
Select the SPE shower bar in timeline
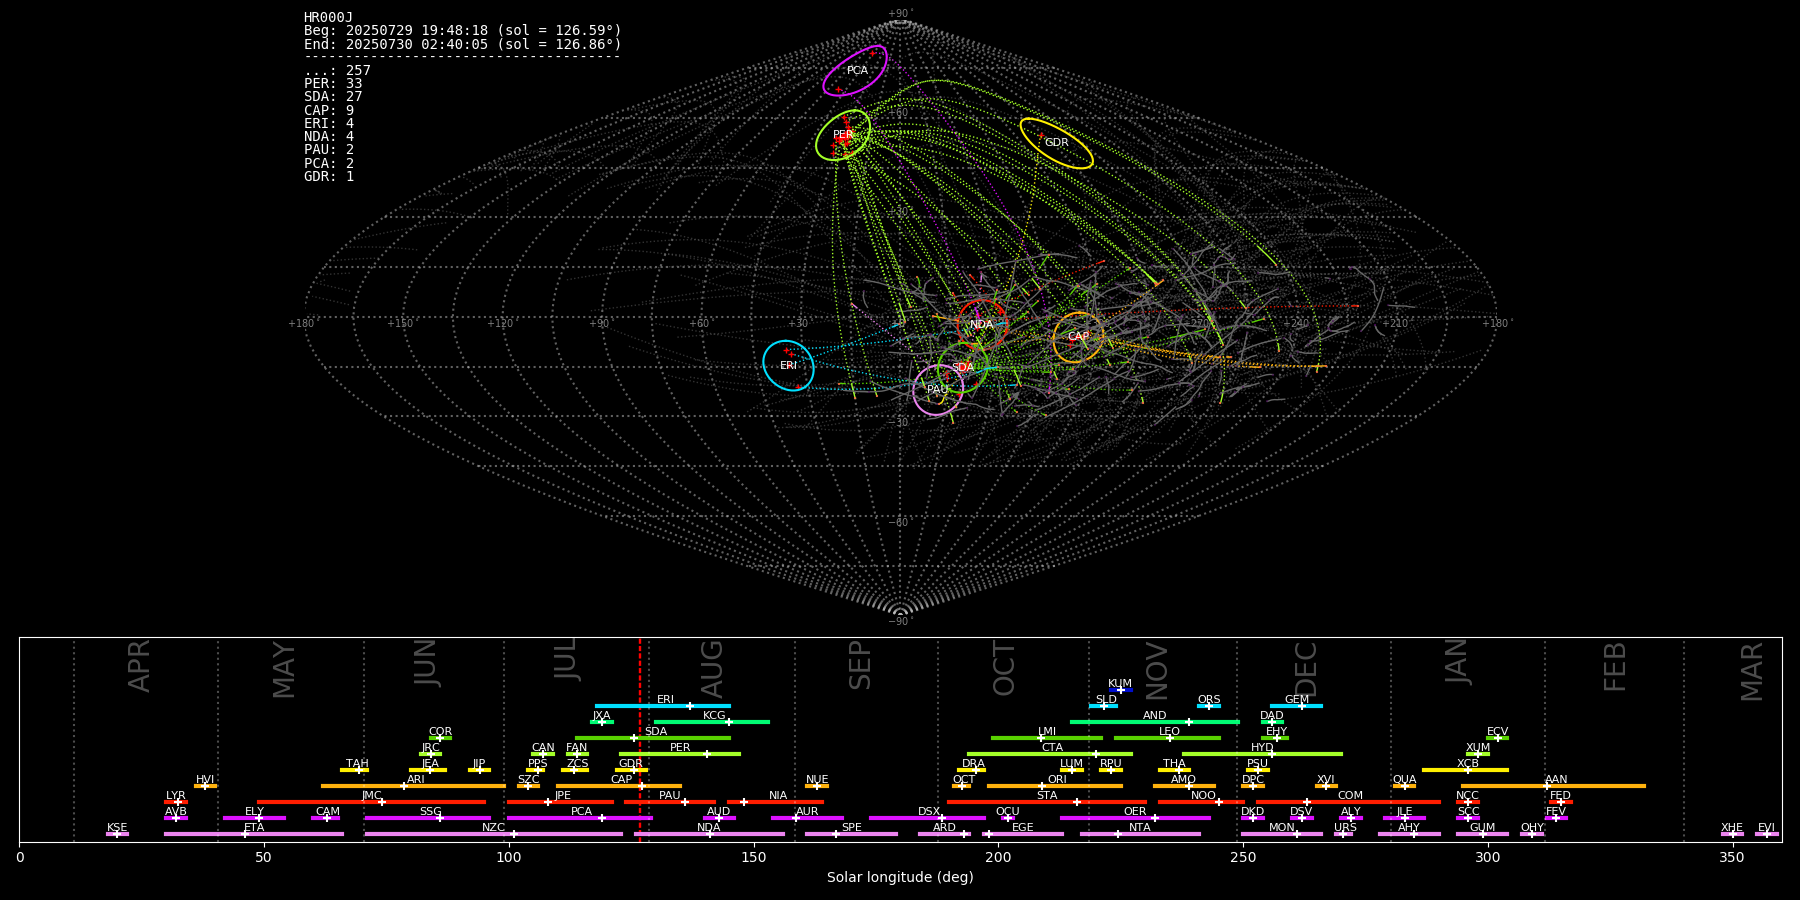point(852,834)
